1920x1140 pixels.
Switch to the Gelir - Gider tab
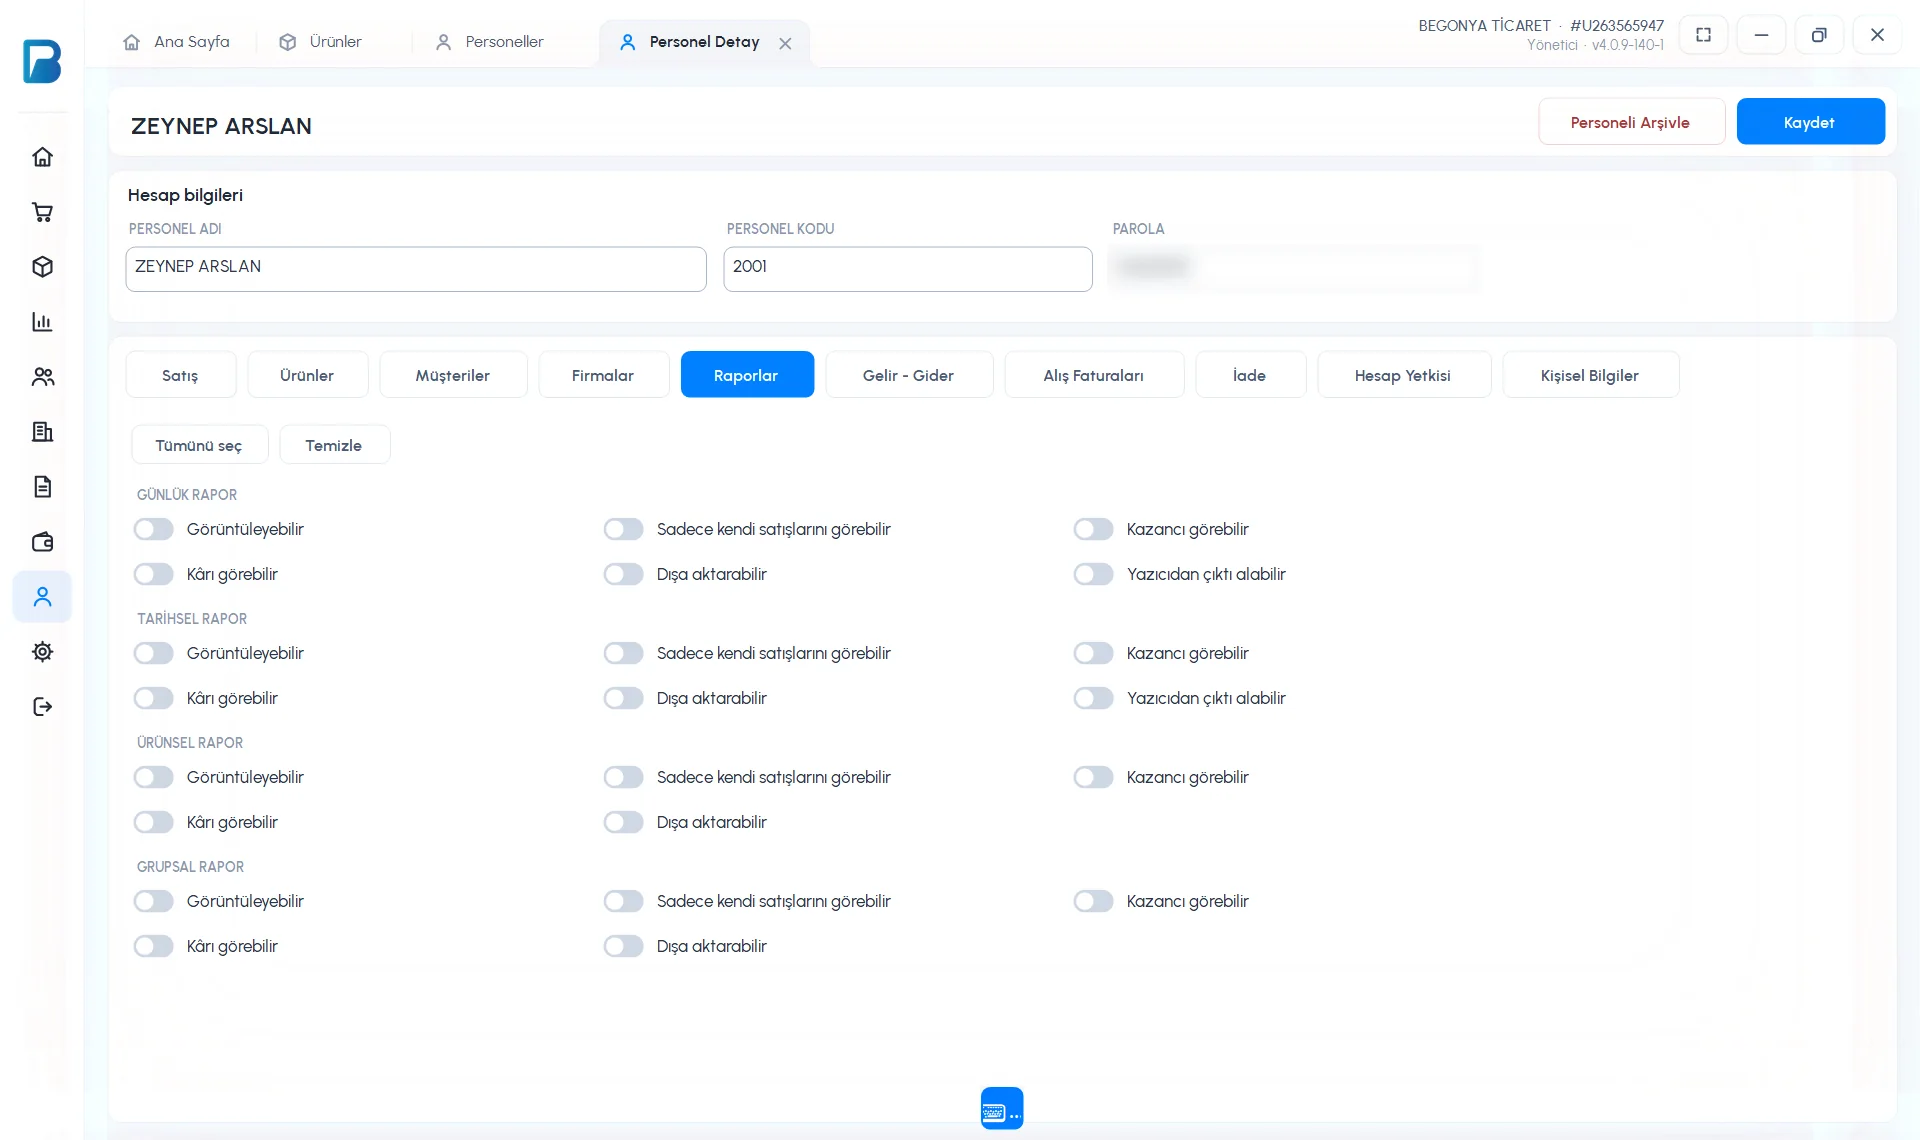[908, 375]
